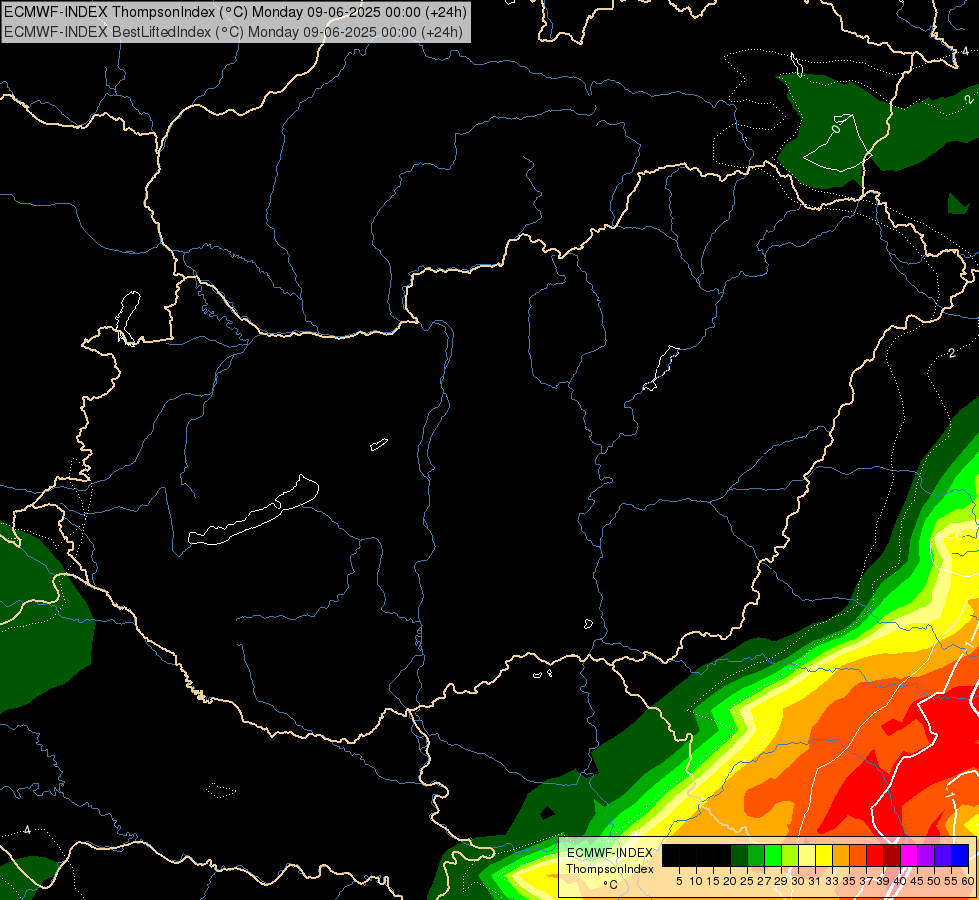Select the pale yellow 30–31 legend swatch
979x900 pixels.
(x=807, y=856)
